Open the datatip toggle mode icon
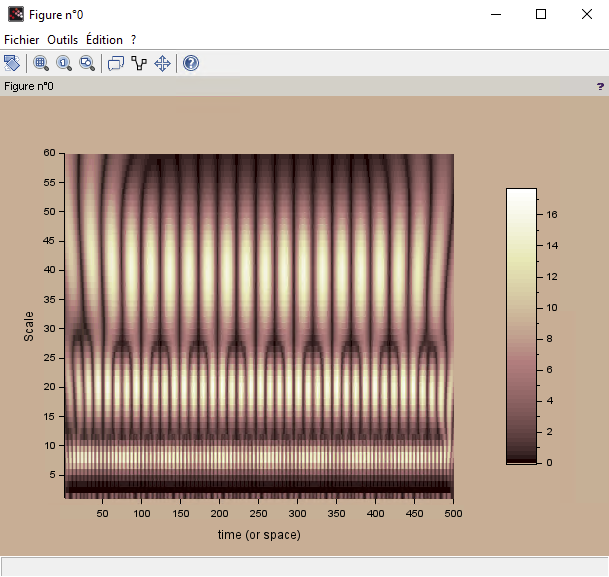The height and width of the screenshot is (577, 609). point(116,63)
